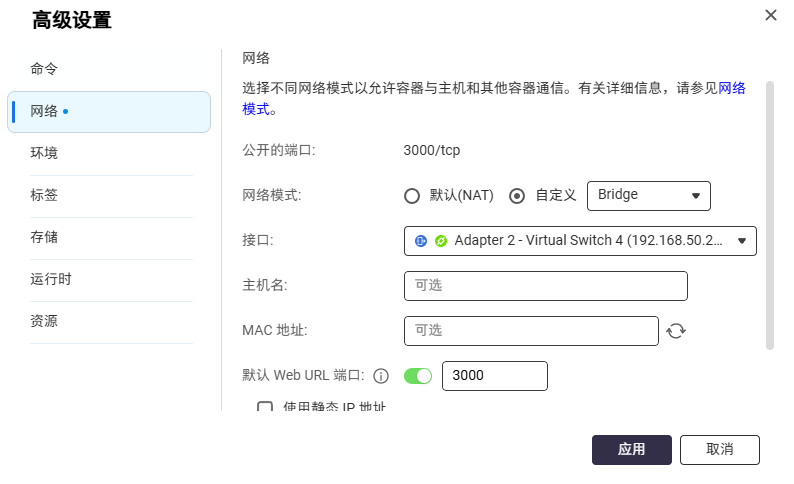Go to the 存储 section

pyautogui.click(x=44, y=237)
